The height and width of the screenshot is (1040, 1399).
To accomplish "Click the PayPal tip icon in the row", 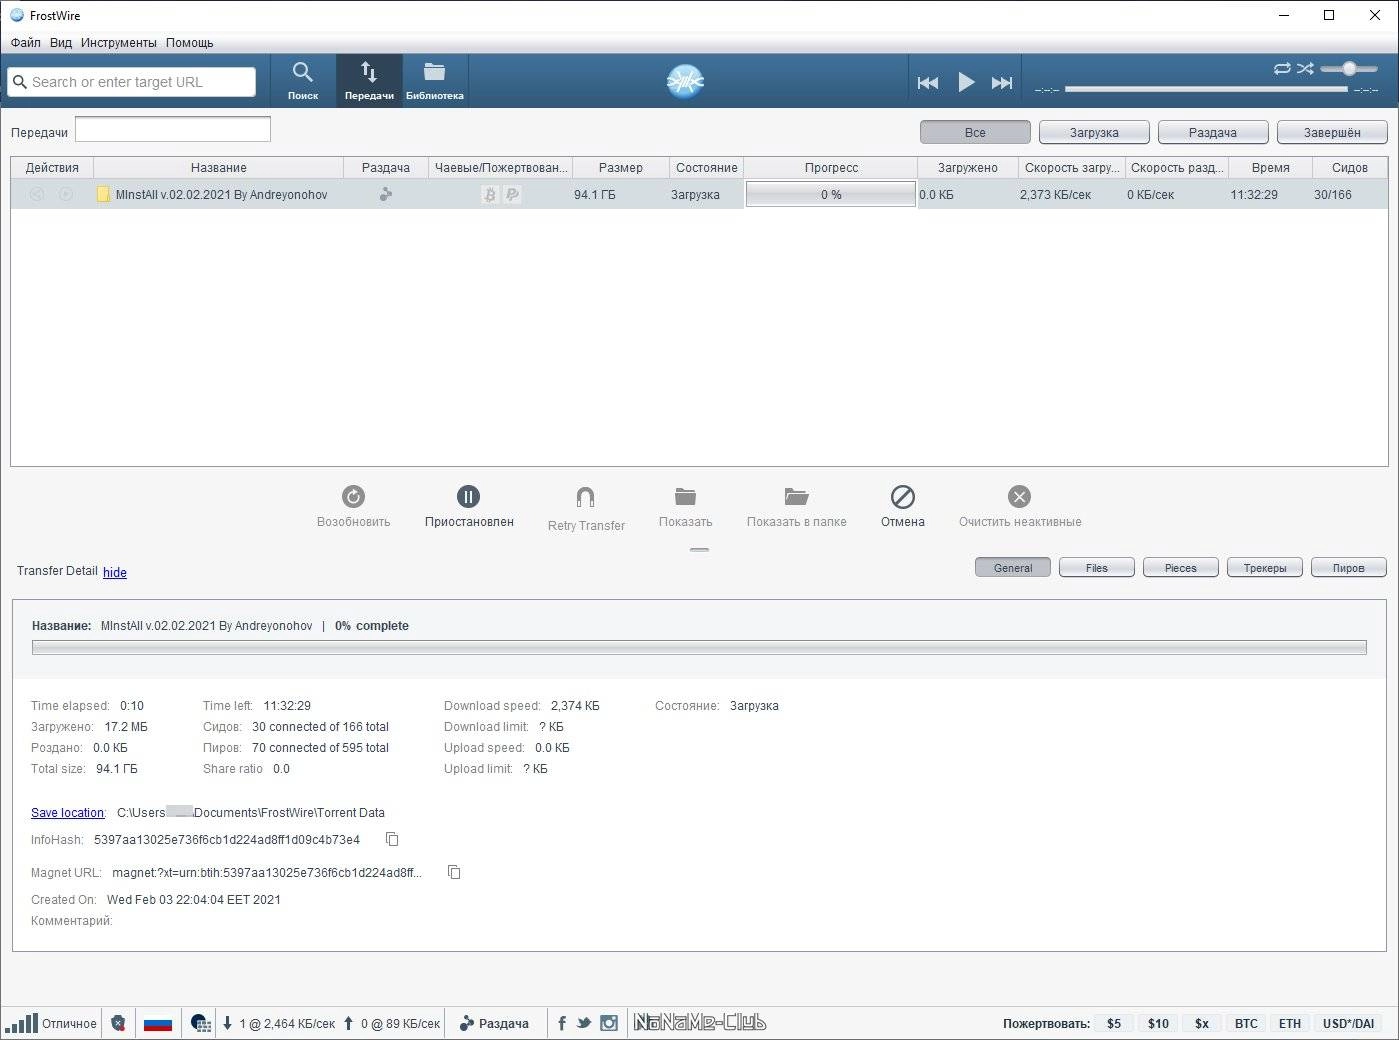I will coord(512,194).
